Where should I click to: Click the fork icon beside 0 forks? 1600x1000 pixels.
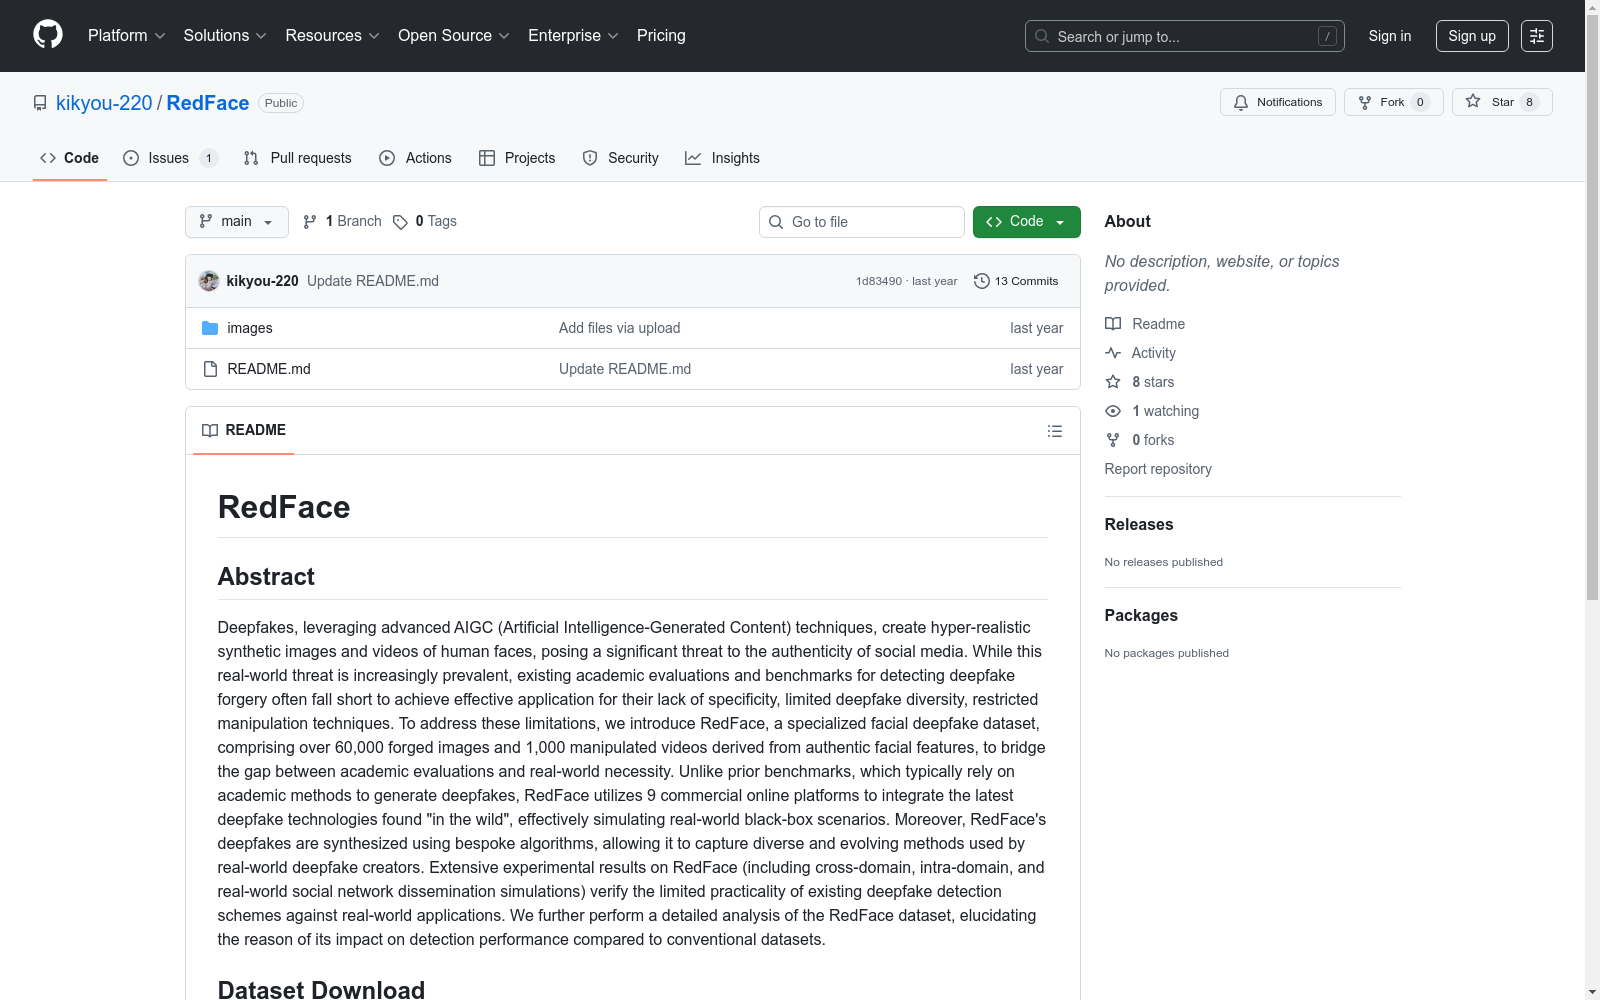point(1113,440)
